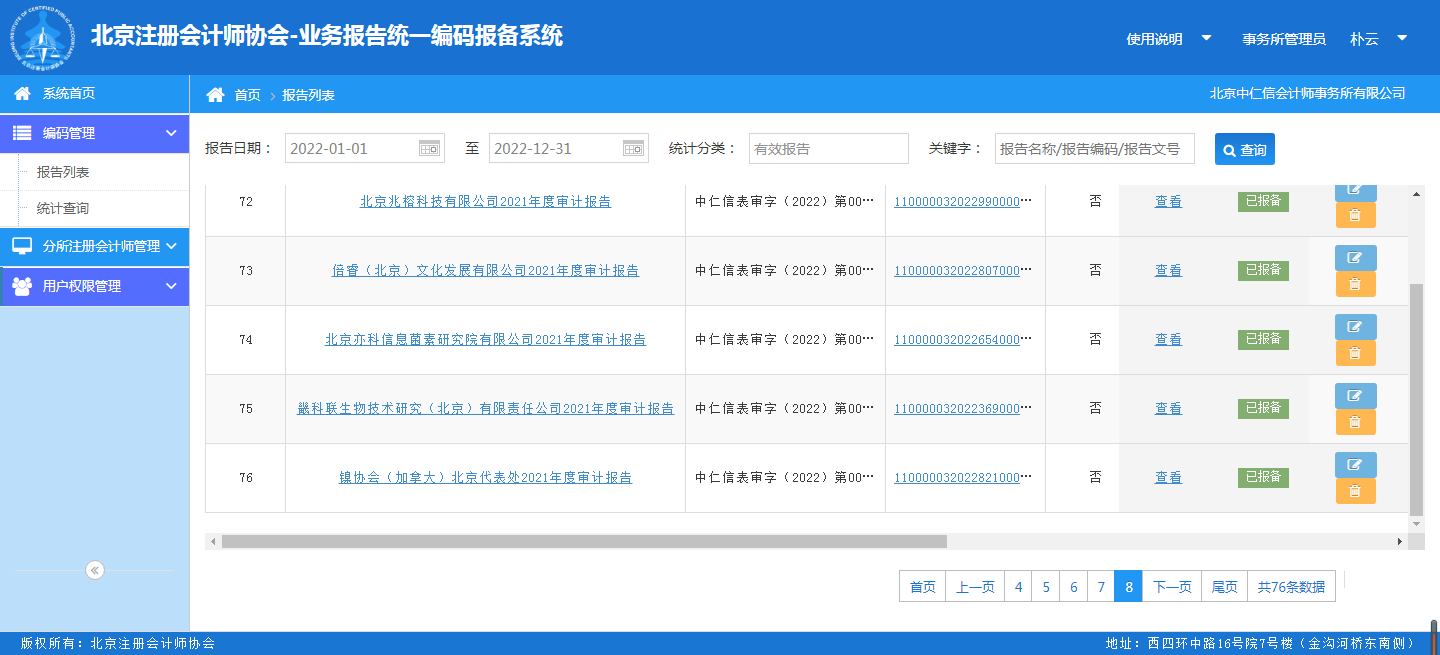Open the start date calendar picker icon

pyautogui.click(x=429, y=149)
